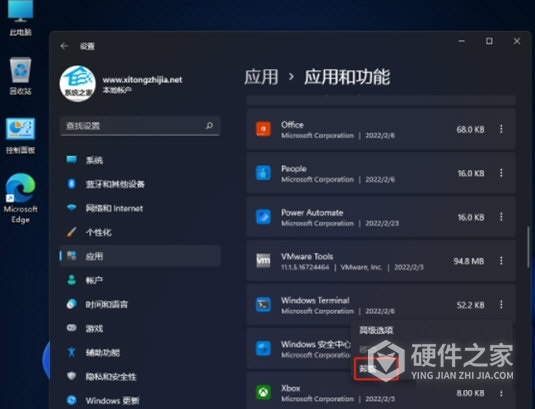Screen dimensions: 535x409
Task: Click the Windows 安全中心 app icon
Action: click(263, 349)
